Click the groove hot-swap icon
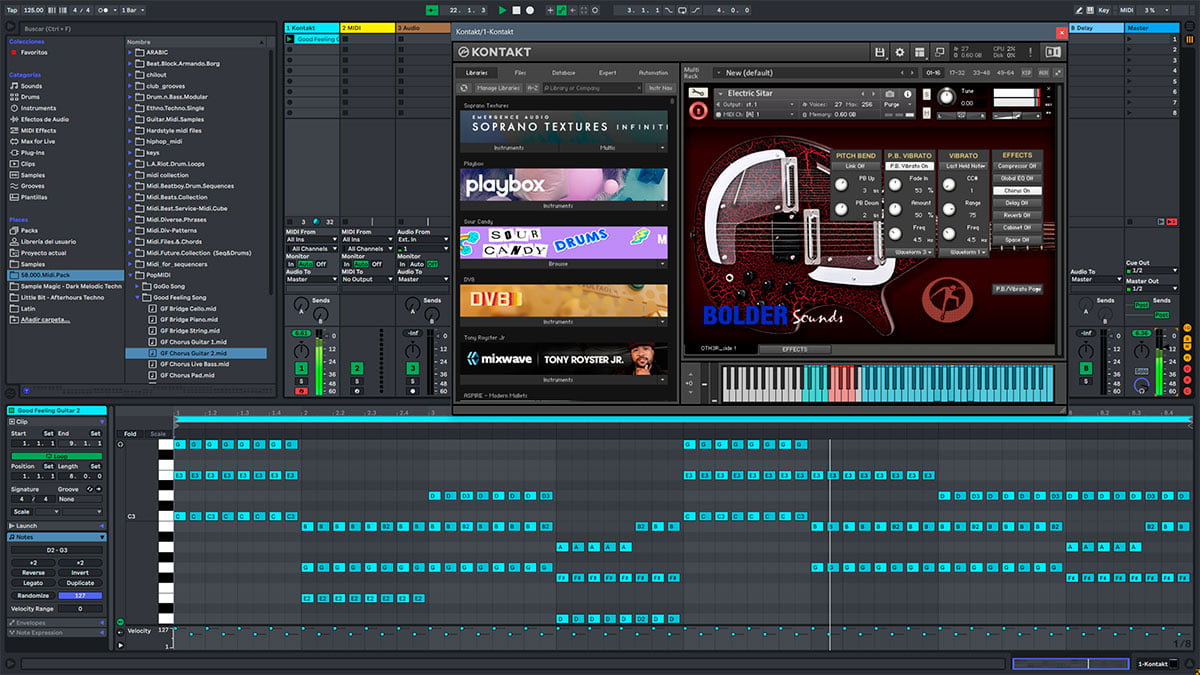1200x675 pixels. click(88, 489)
